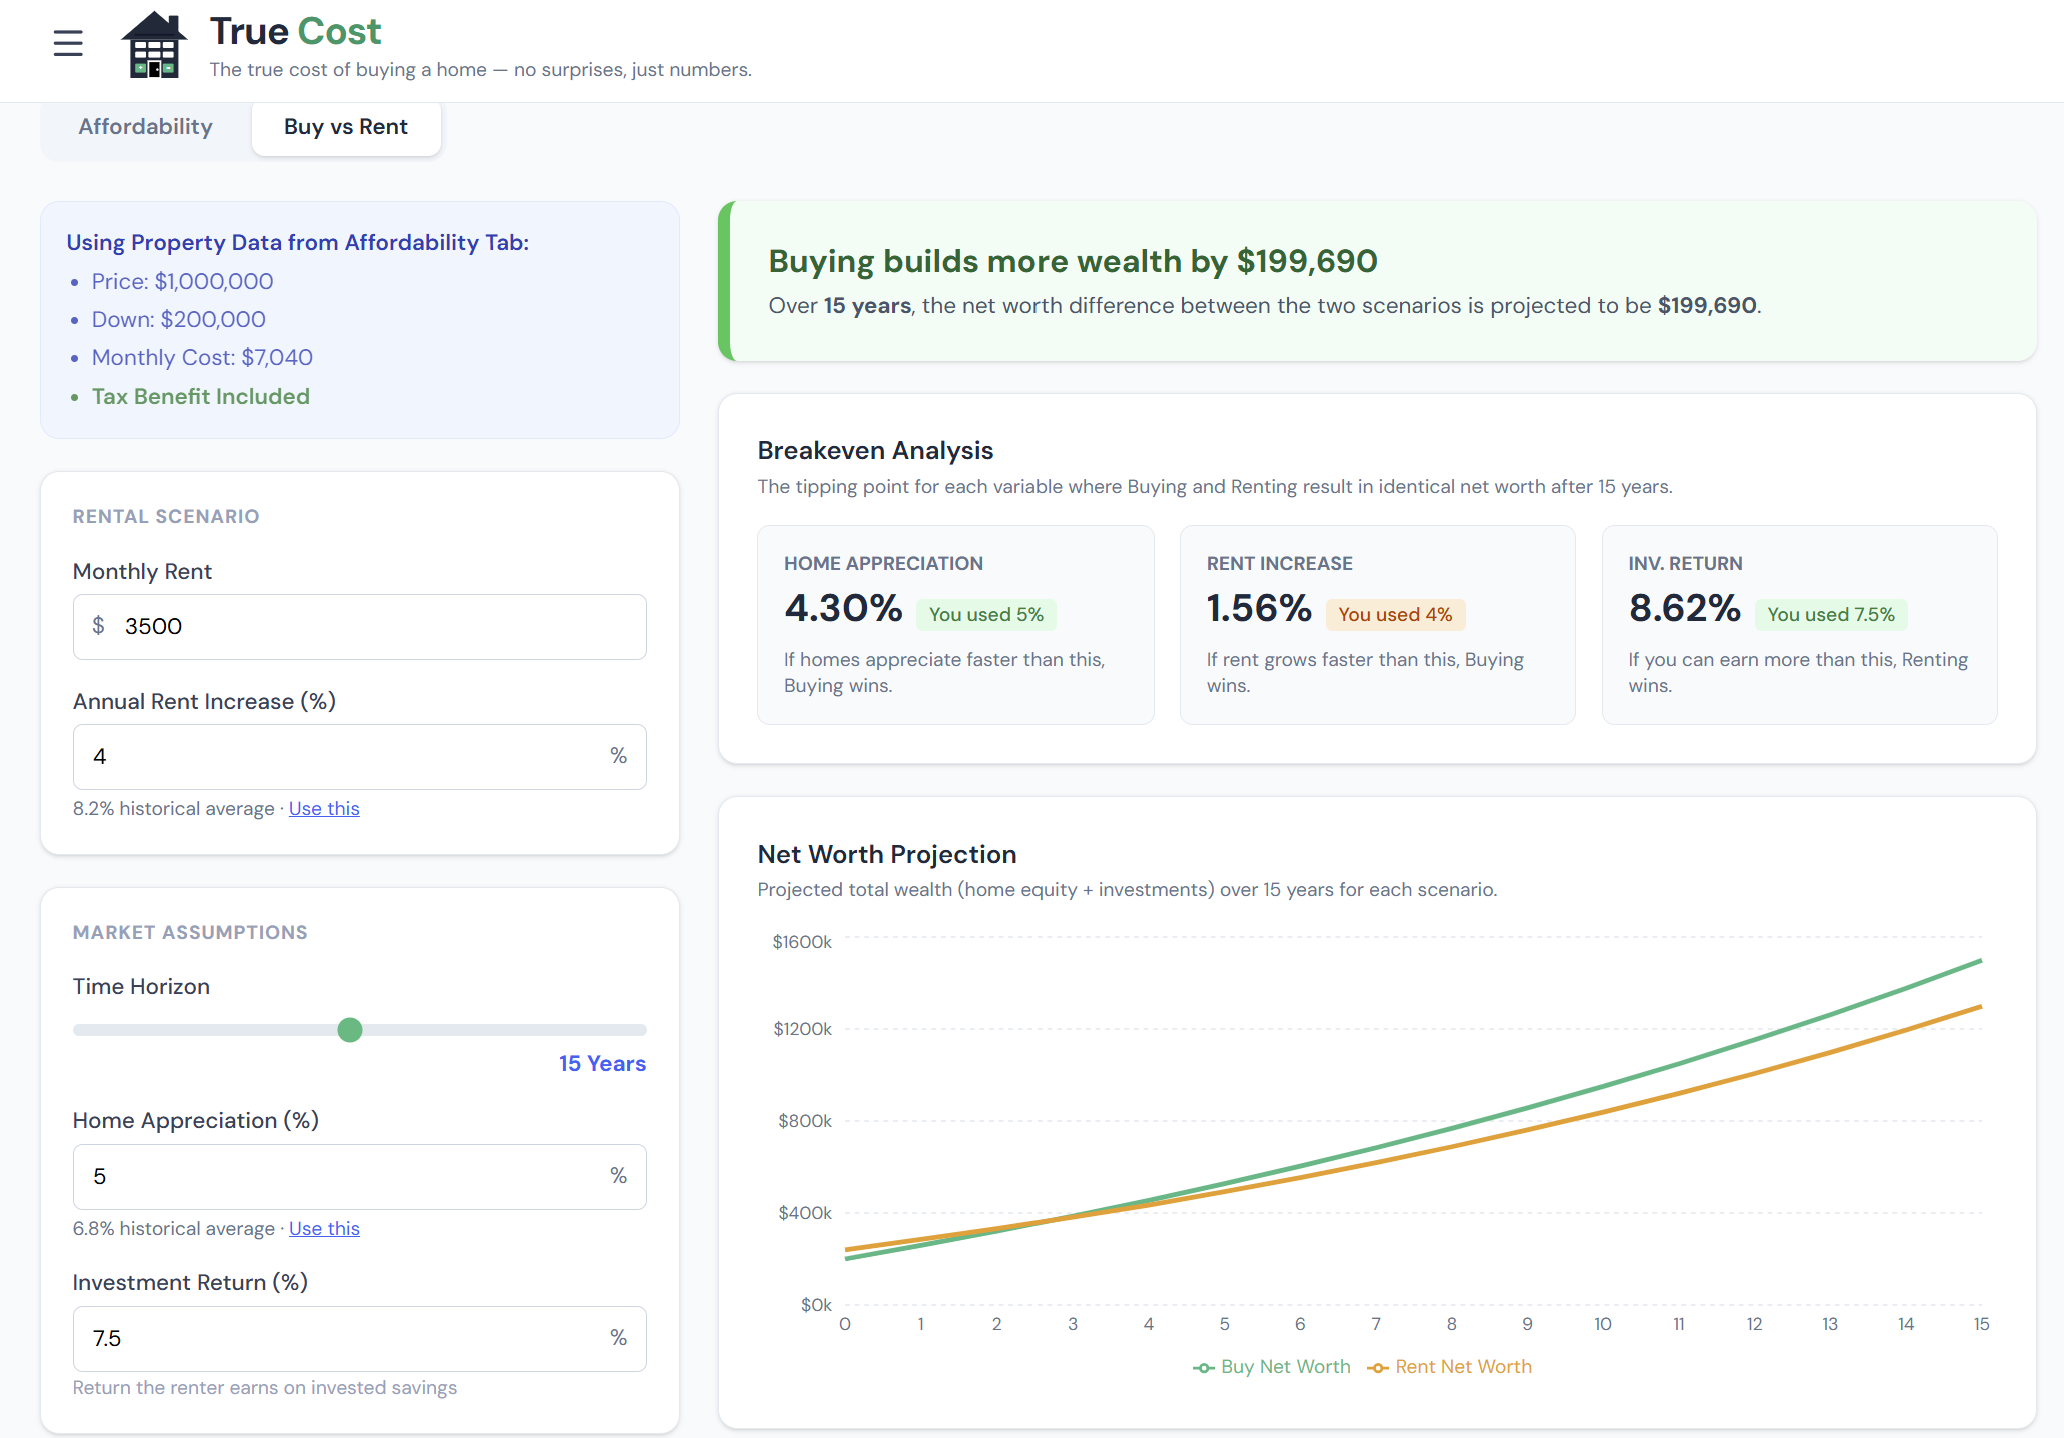Open the hamburger menu
Image resolution: width=2064 pixels, height=1438 pixels.
point(68,43)
